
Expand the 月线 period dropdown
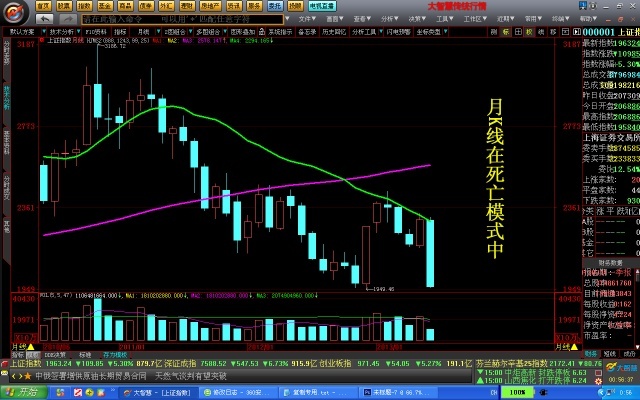point(158,31)
